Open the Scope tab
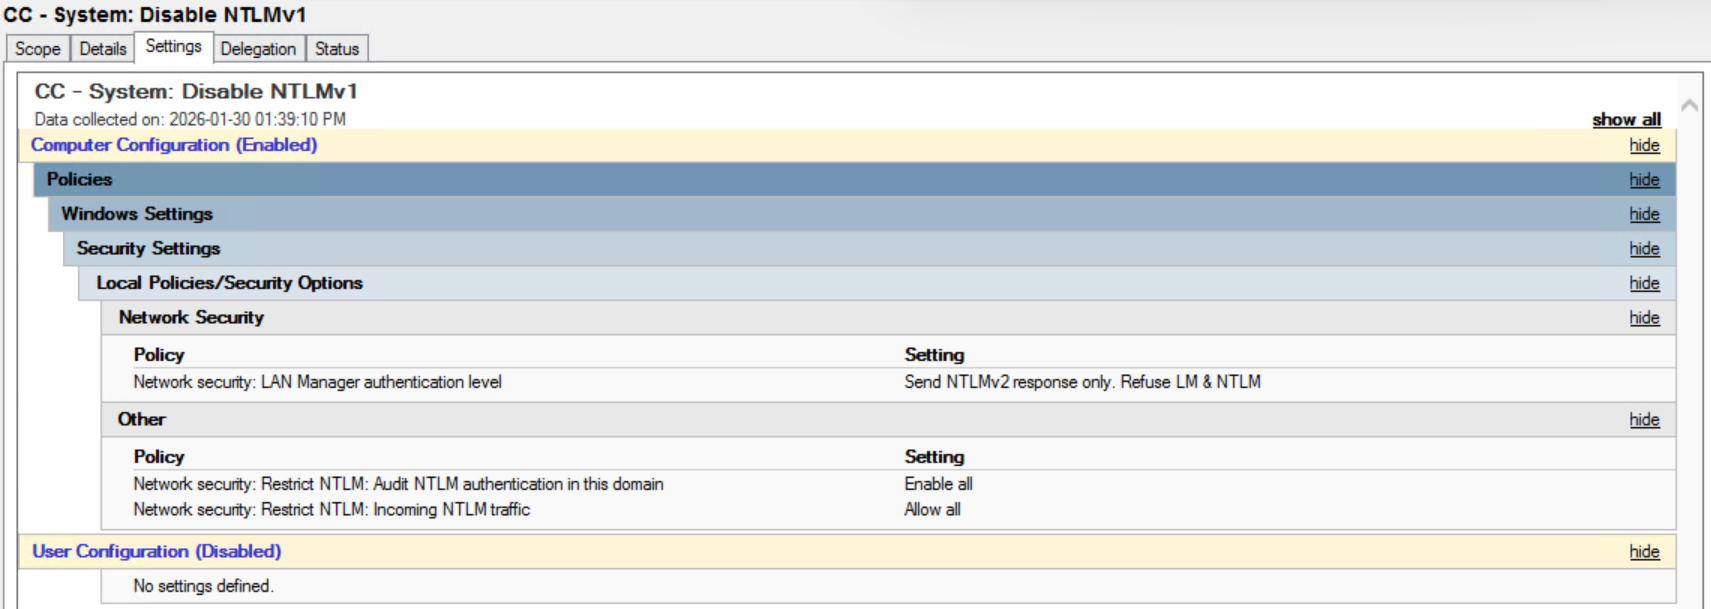The width and height of the screenshot is (1711, 609). click(x=38, y=49)
